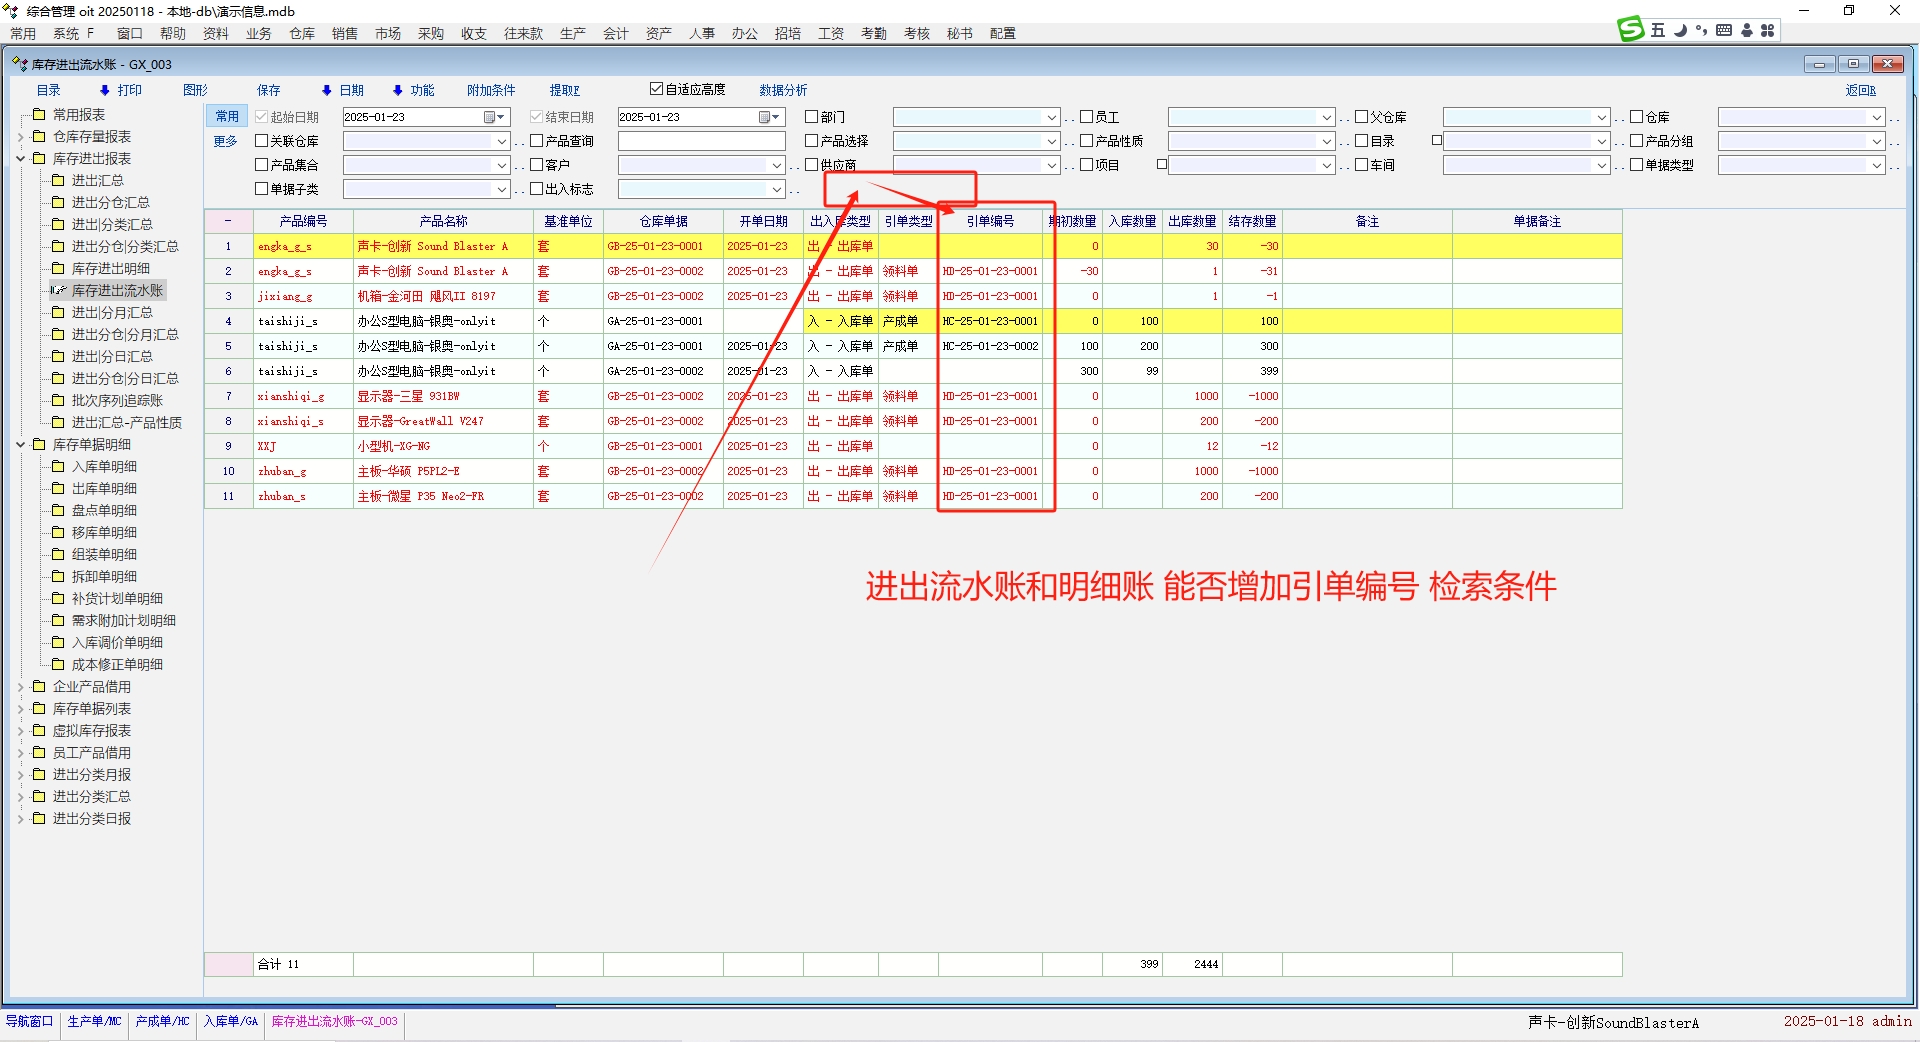Collapse the 库存进出报表 tree node
The width and height of the screenshot is (1920, 1042).
coord(21,159)
